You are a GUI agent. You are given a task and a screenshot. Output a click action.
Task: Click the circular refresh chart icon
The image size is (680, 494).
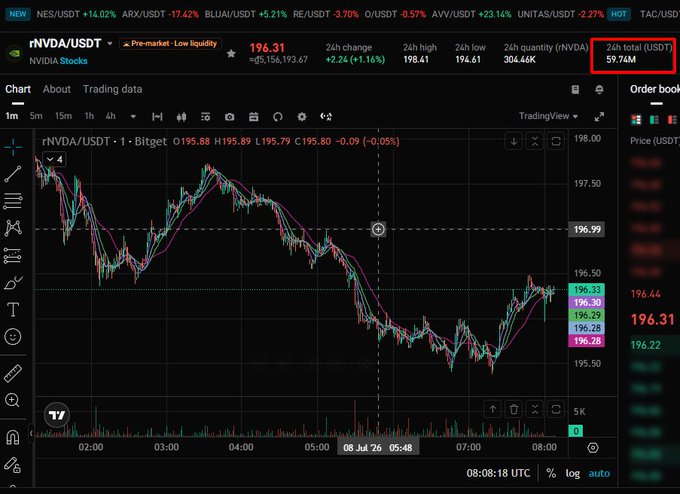(278, 117)
